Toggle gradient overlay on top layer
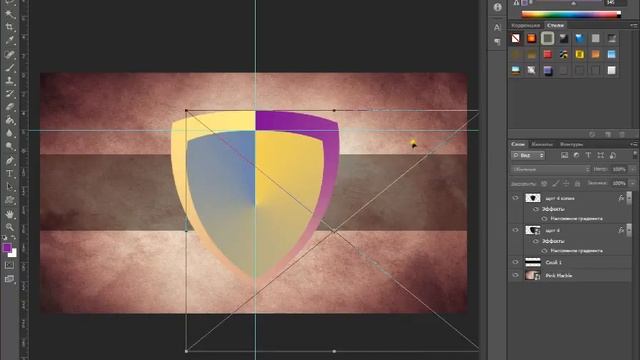This screenshot has height=360, width=640. click(x=544, y=219)
